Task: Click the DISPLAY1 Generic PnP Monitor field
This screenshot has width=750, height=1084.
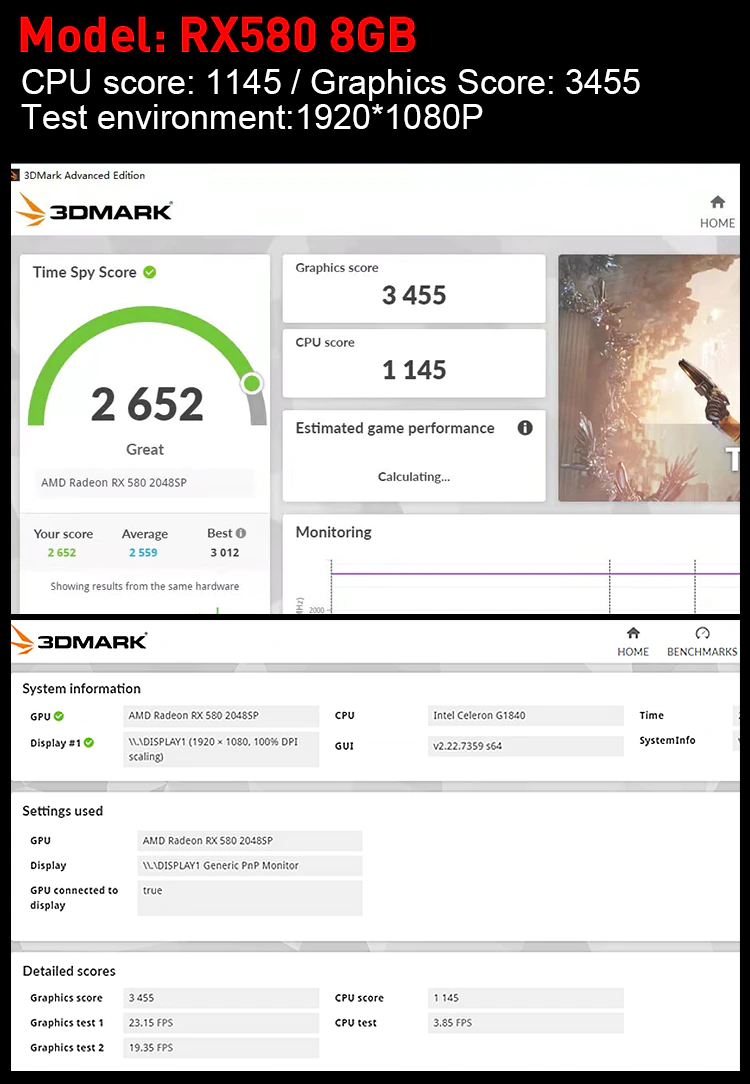Action: (x=250, y=866)
